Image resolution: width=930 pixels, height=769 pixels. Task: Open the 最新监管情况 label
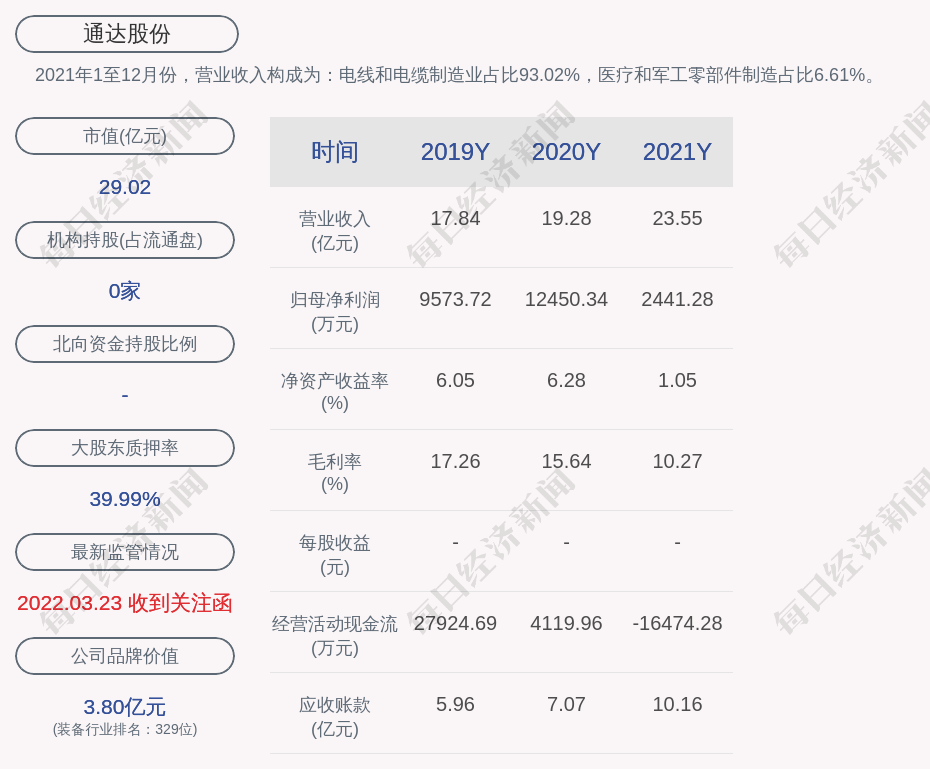[x=125, y=552]
